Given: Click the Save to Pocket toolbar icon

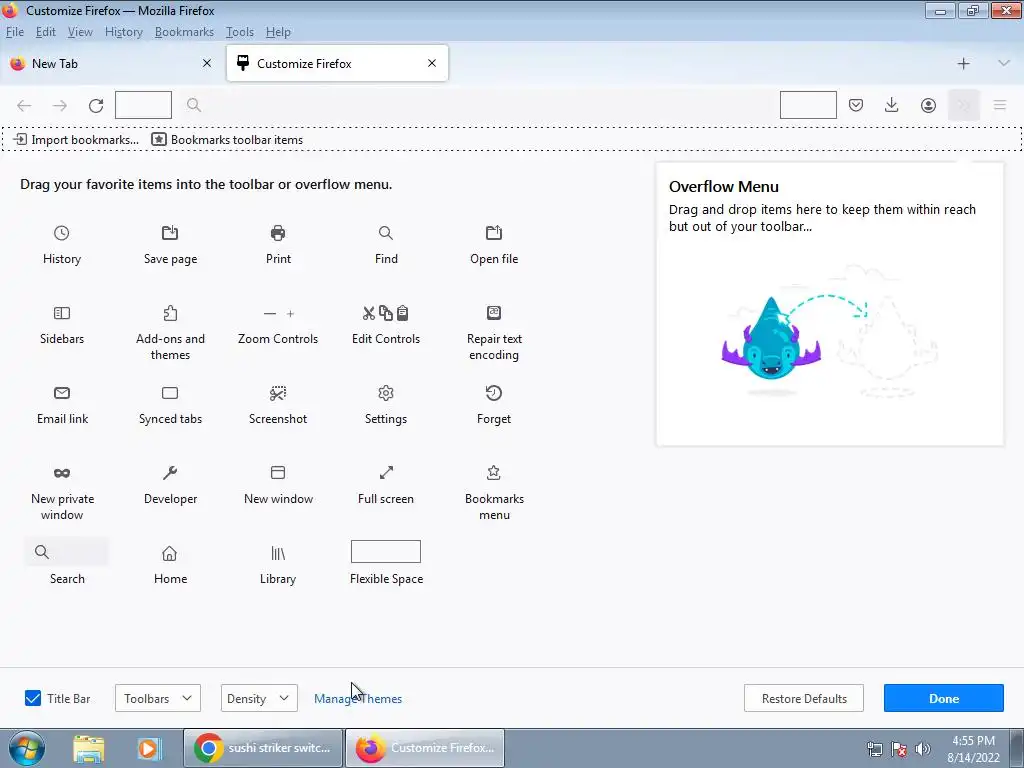Looking at the screenshot, I should pyautogui.click(x=856, y=105).
